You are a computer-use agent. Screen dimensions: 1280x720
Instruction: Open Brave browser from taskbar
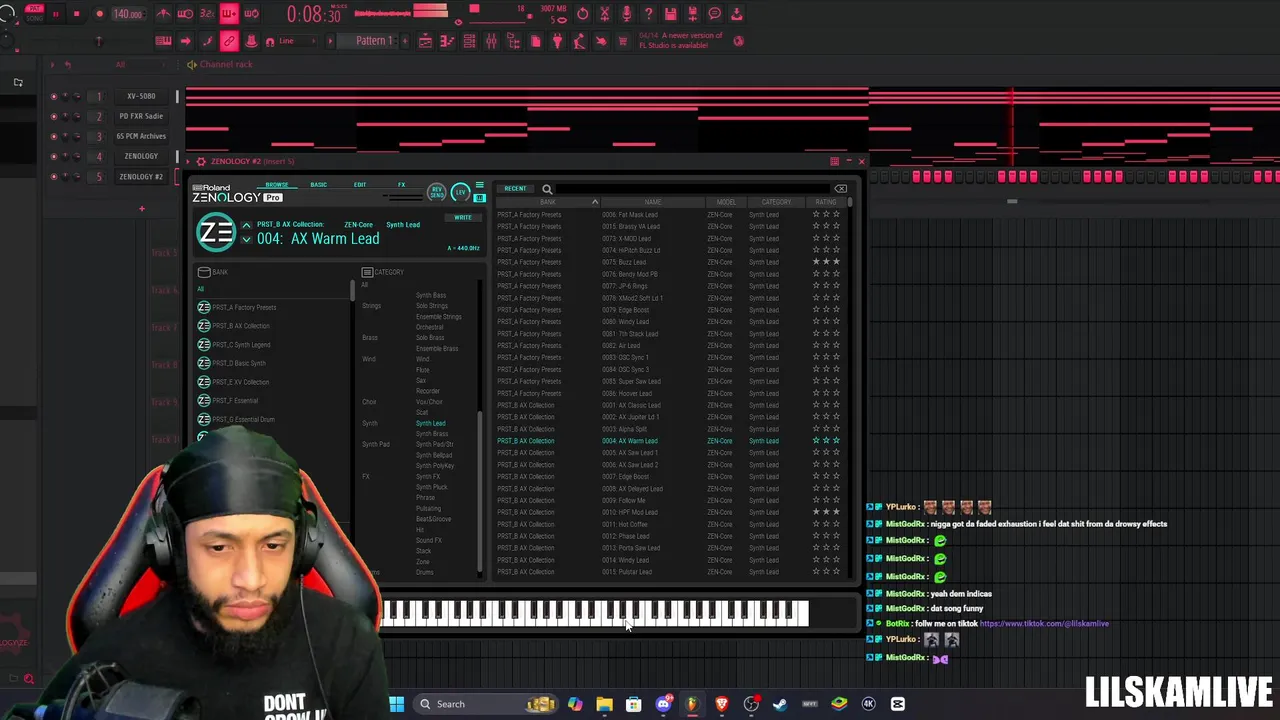[721, 704]
